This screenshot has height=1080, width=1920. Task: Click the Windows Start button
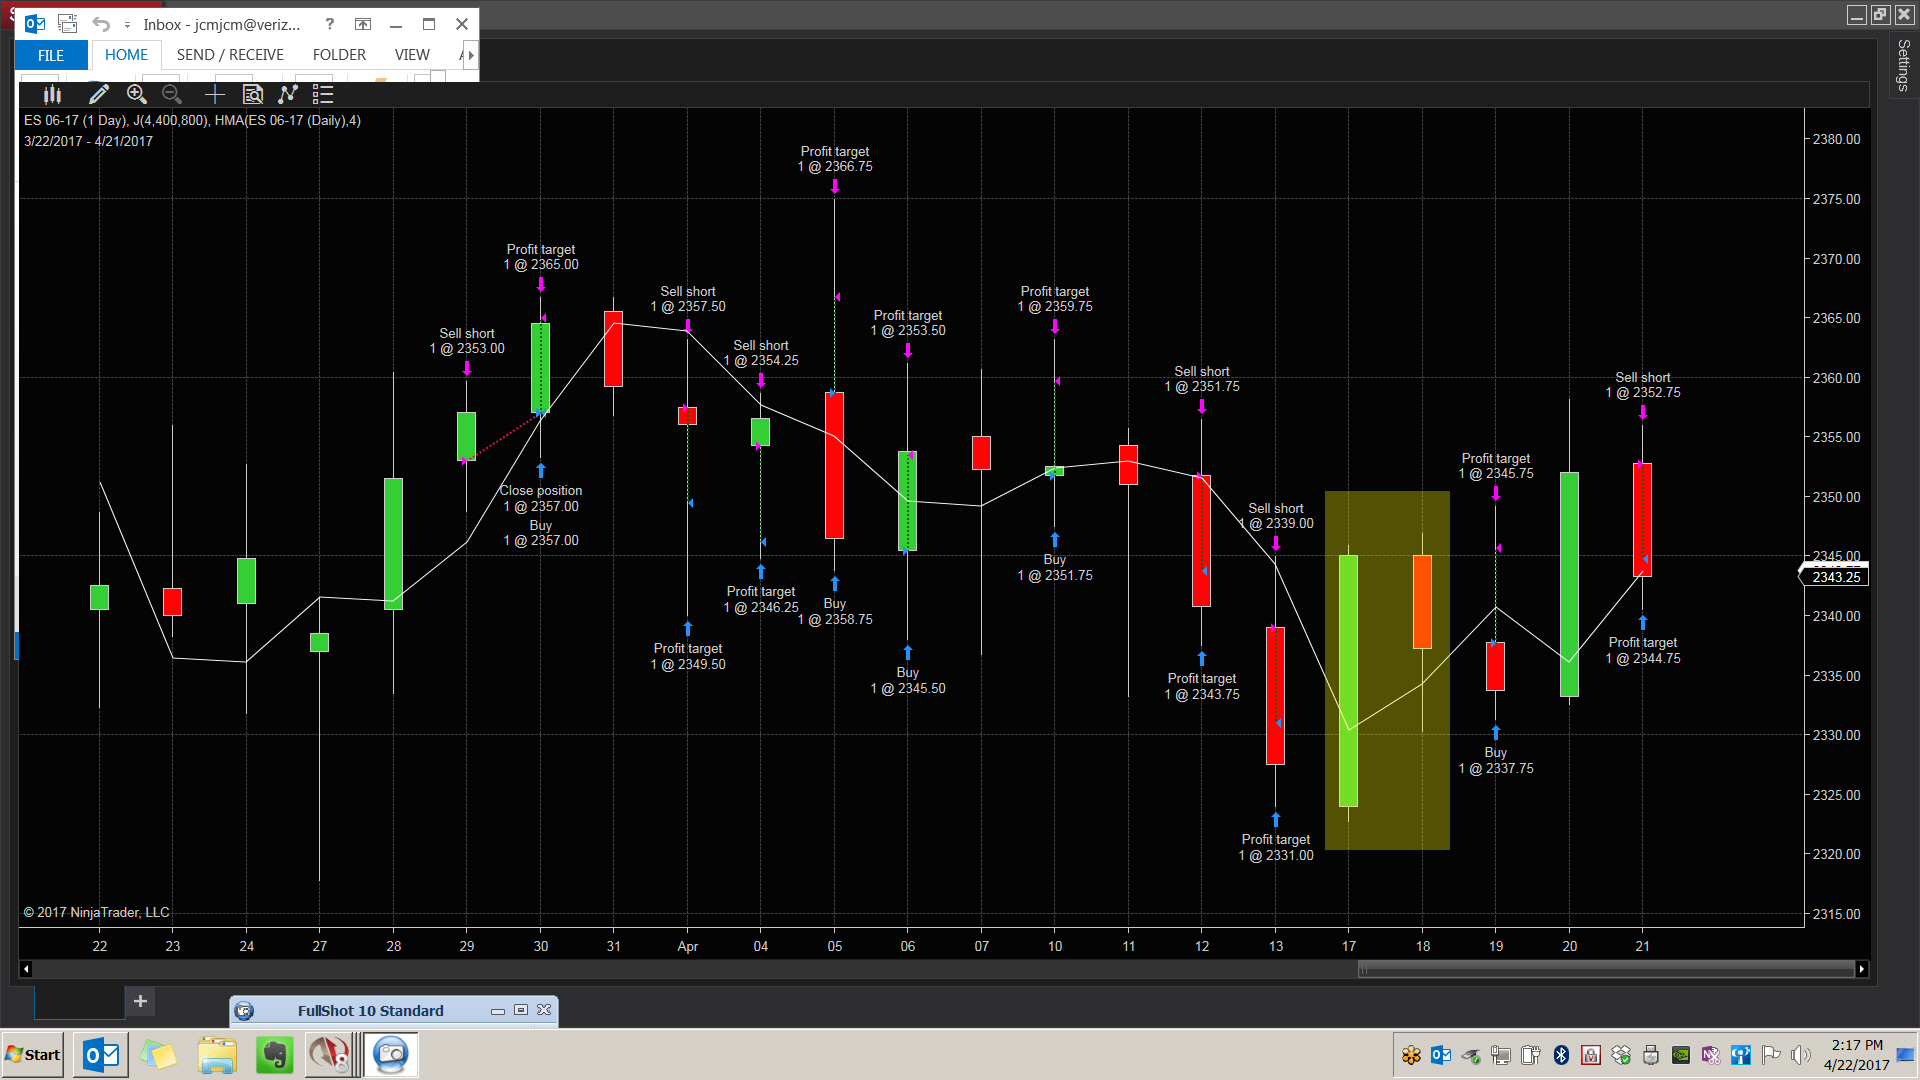[x=33, y=1055]
